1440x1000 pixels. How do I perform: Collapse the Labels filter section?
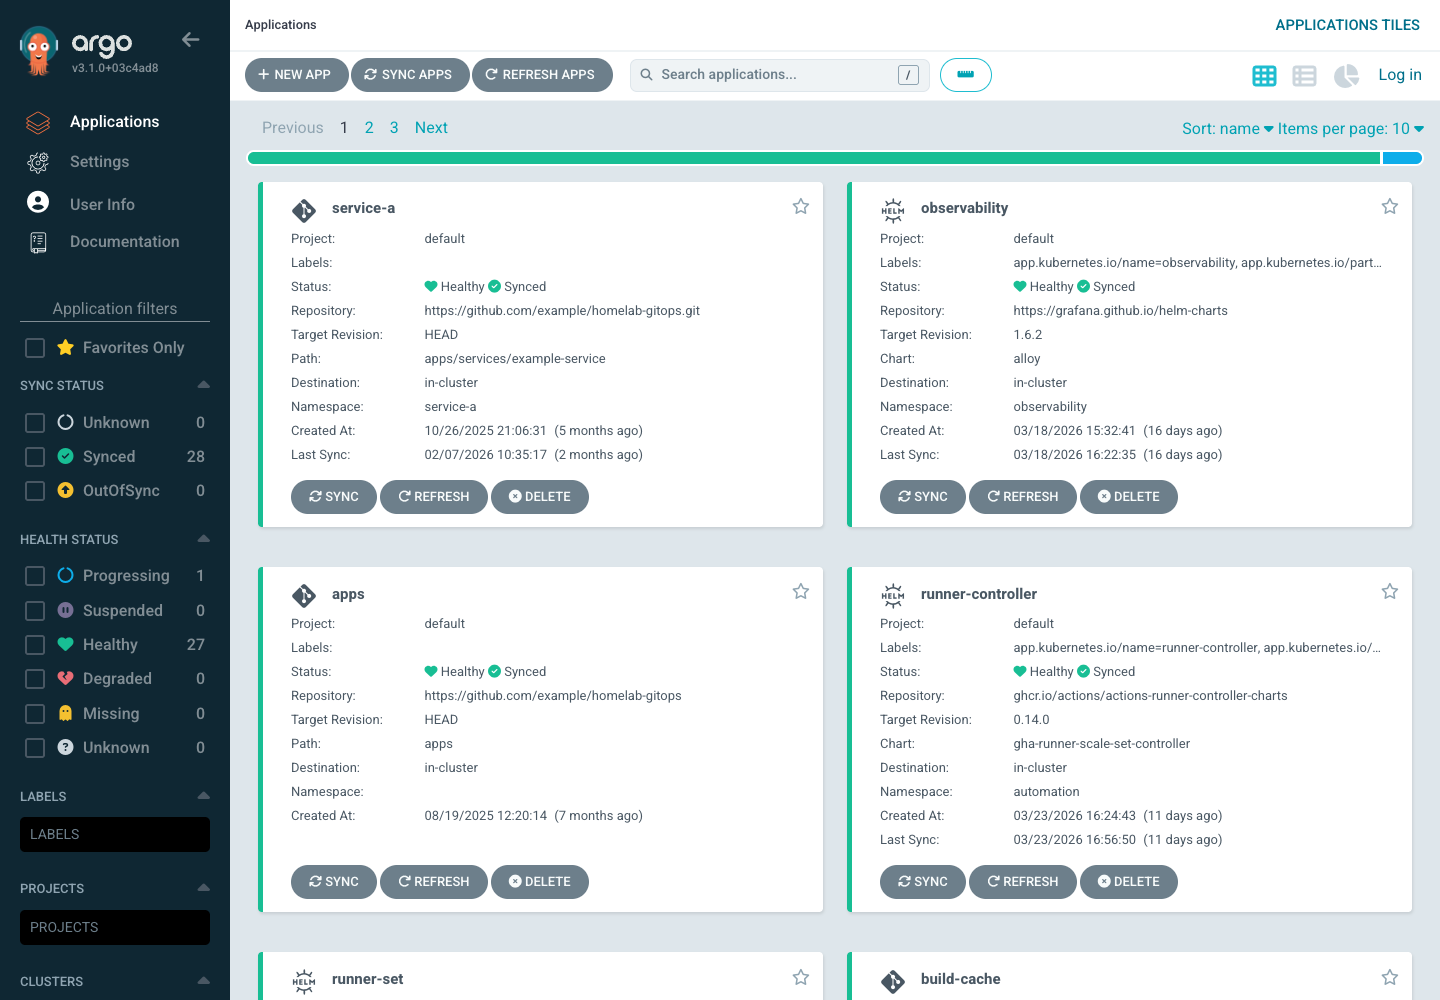[x=204, y=796]
